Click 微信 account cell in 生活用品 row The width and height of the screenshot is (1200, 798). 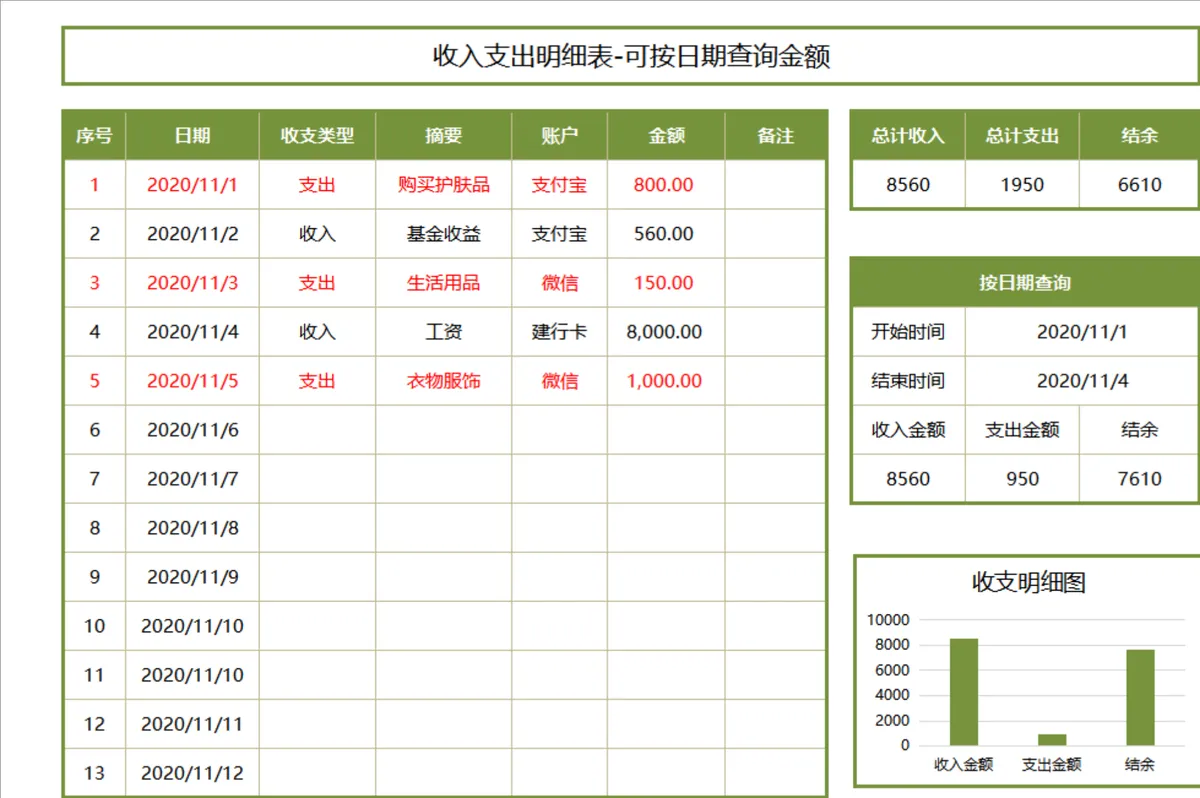pyautogui.click(x=560, y=283)
